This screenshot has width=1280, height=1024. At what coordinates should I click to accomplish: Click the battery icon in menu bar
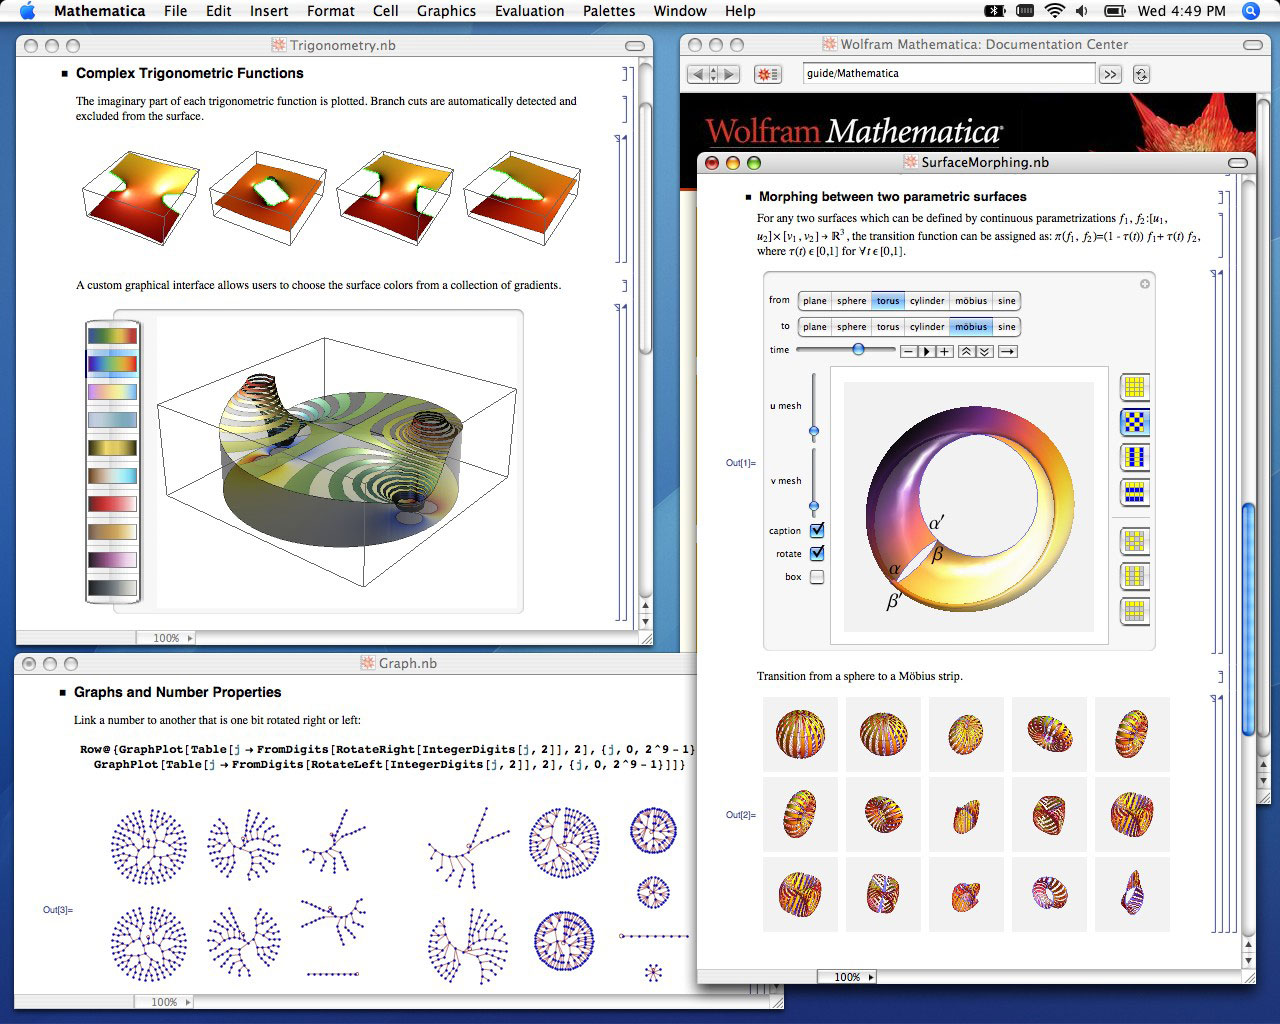pyautogui.click(x=1114, y=11)
